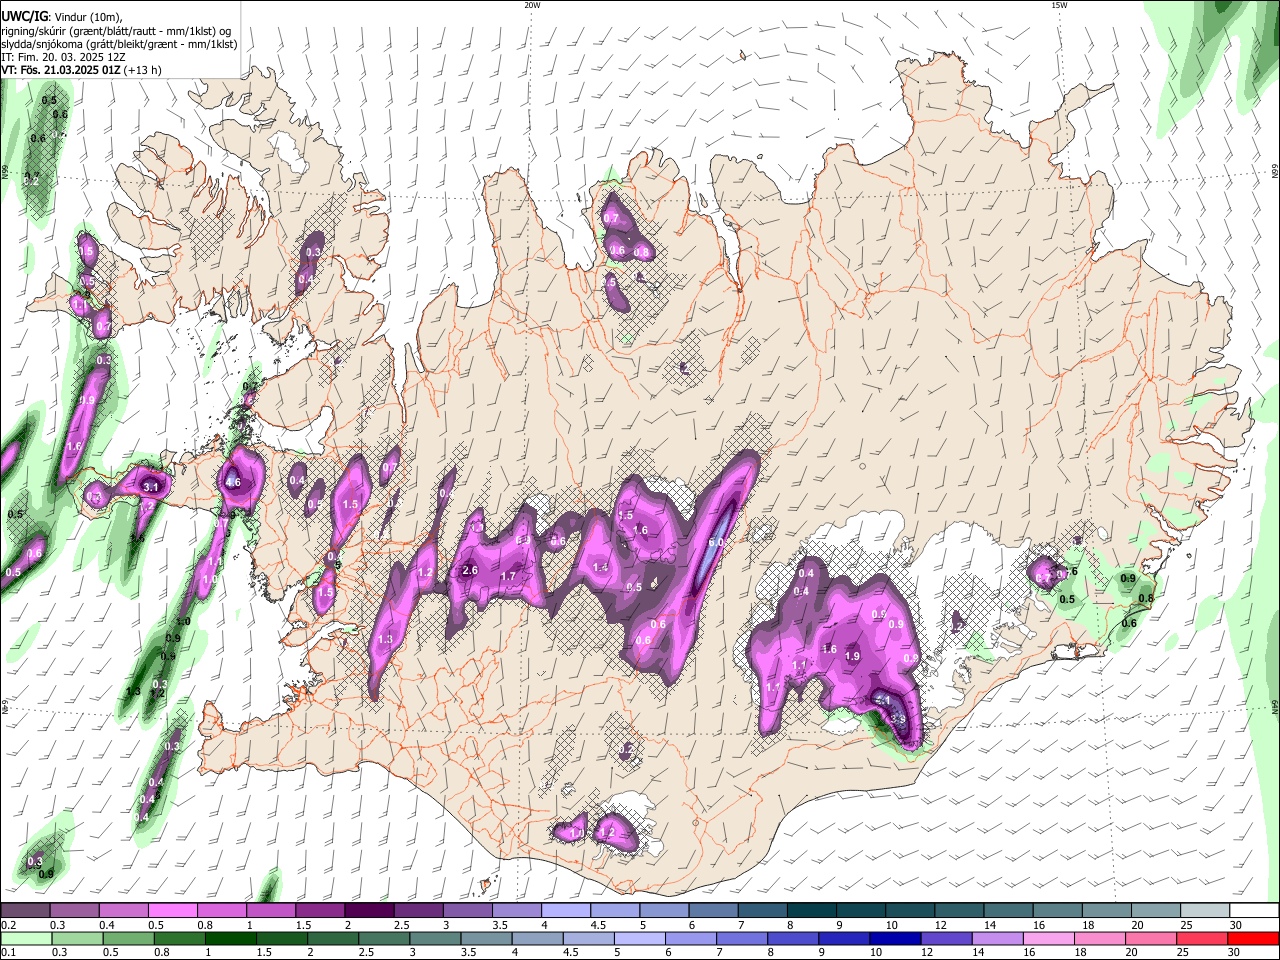Select the dark purple 2 swatch in snow legend
The width and height of the screenshot is (1280, 960).
click(x=369, y=910)
